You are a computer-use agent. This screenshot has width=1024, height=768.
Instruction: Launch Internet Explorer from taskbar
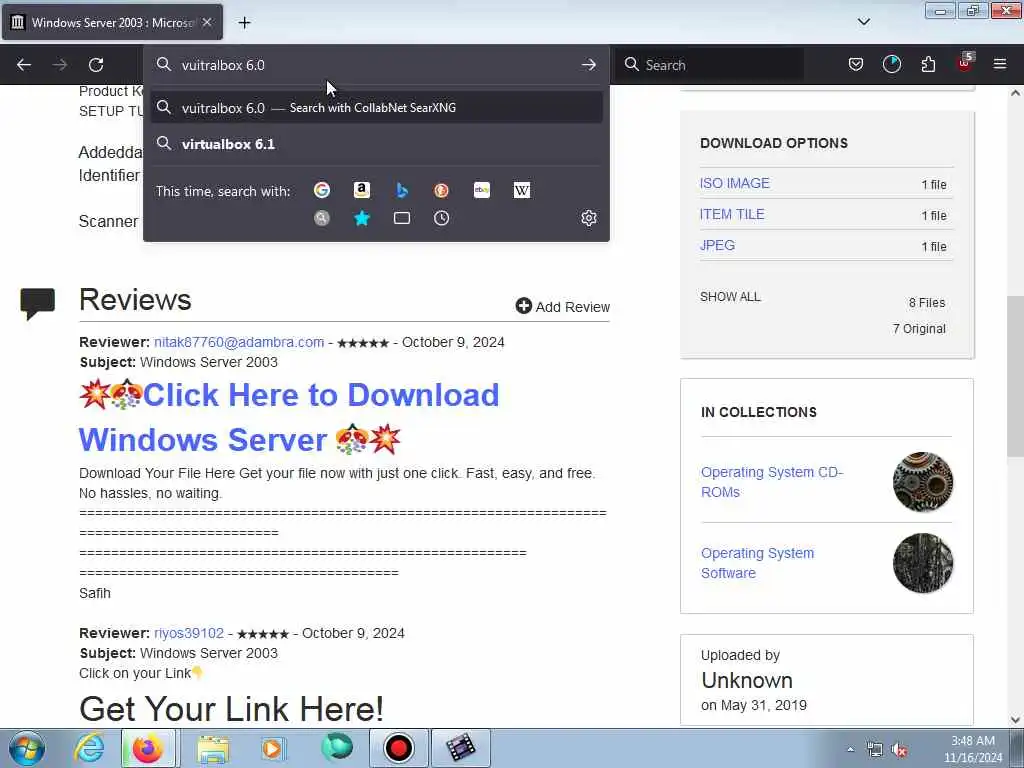[x=88, y=748]
